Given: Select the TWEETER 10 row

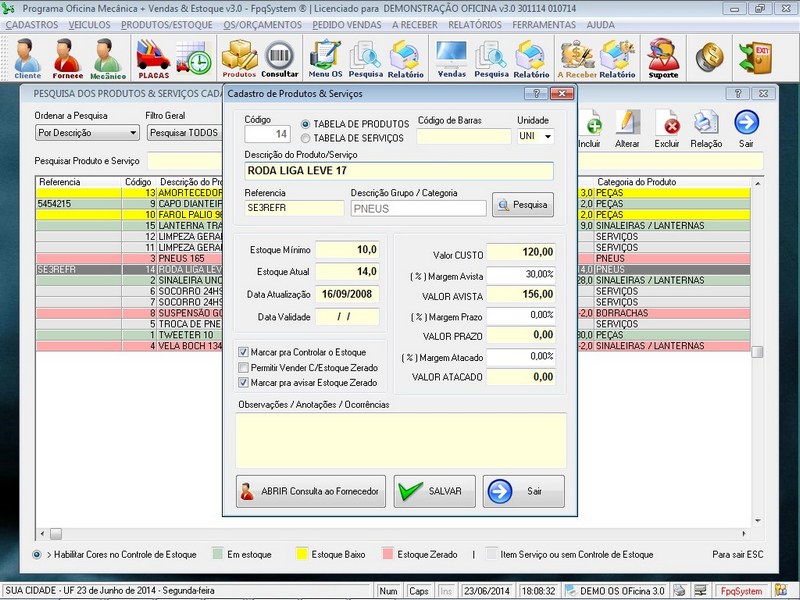Looking at the screenshot, I should pos(130,335).
